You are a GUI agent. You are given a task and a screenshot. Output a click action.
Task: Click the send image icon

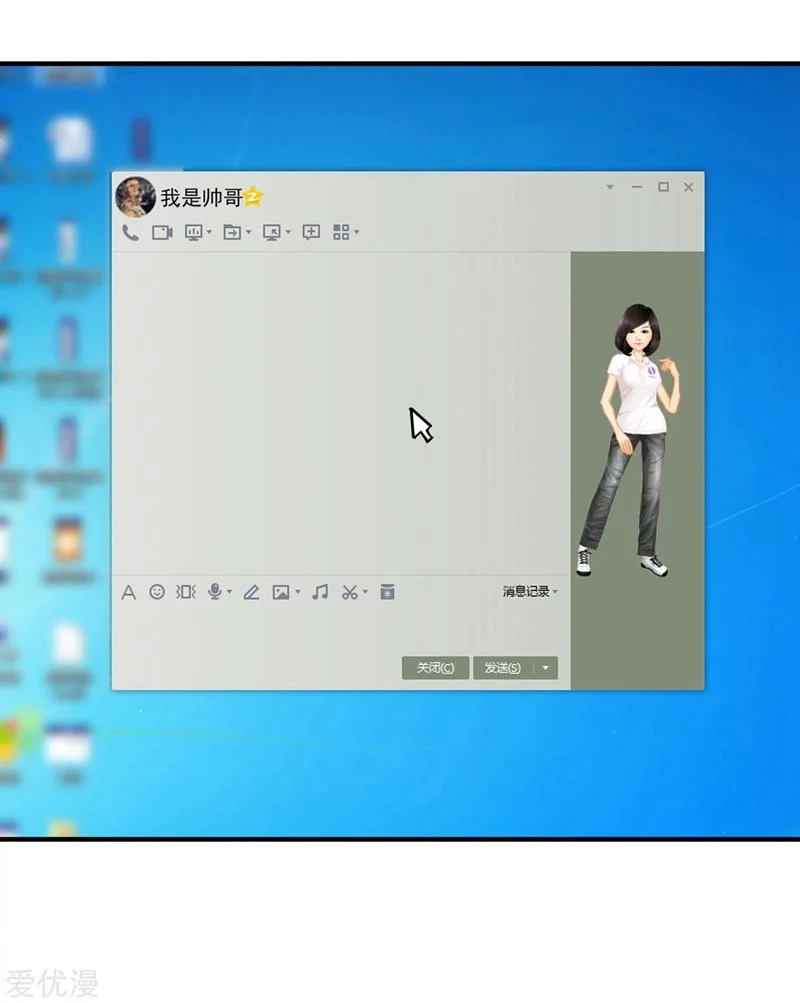click(x=281, y=592)
